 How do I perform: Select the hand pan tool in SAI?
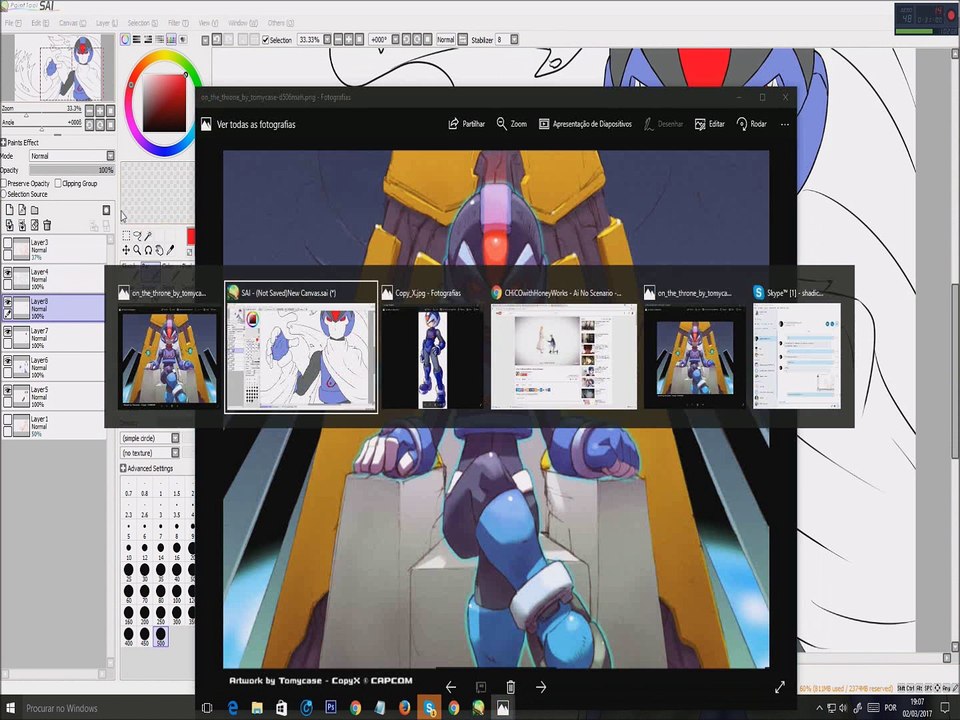[x=159, y=250]
